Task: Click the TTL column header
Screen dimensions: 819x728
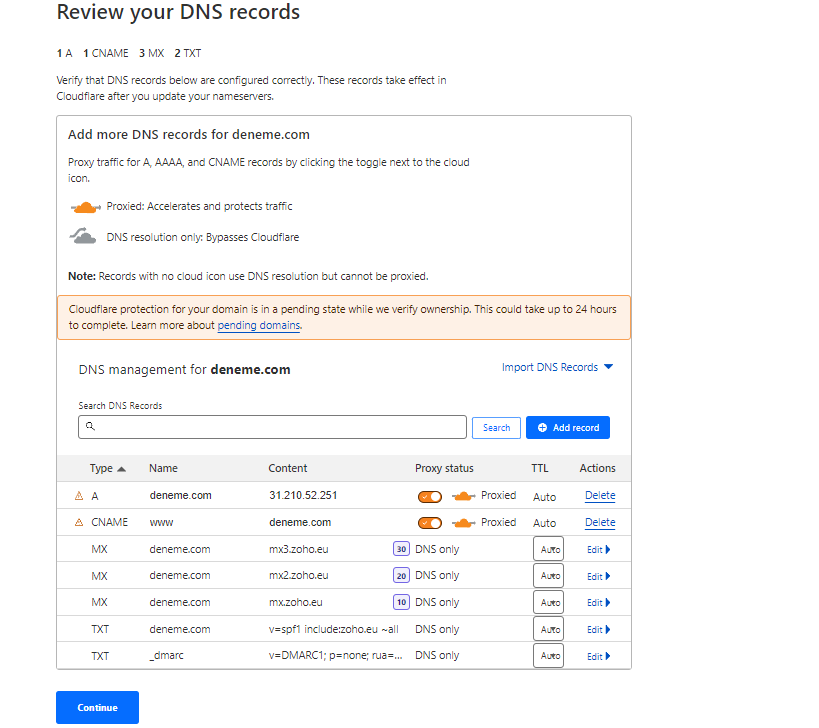Action: 540,468
